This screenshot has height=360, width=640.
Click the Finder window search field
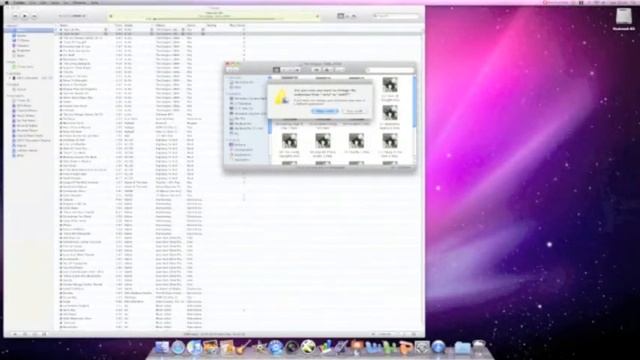coord(390,70)
